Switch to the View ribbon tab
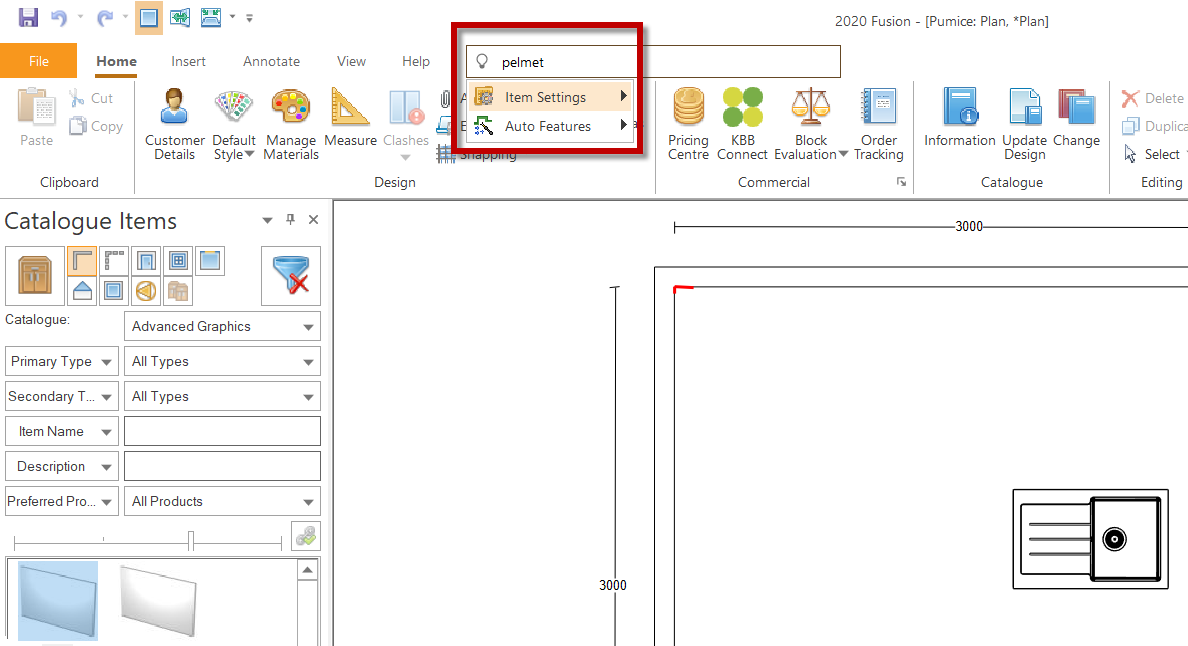This screenshot has height=646, width=1188. [x=351, y=61]
